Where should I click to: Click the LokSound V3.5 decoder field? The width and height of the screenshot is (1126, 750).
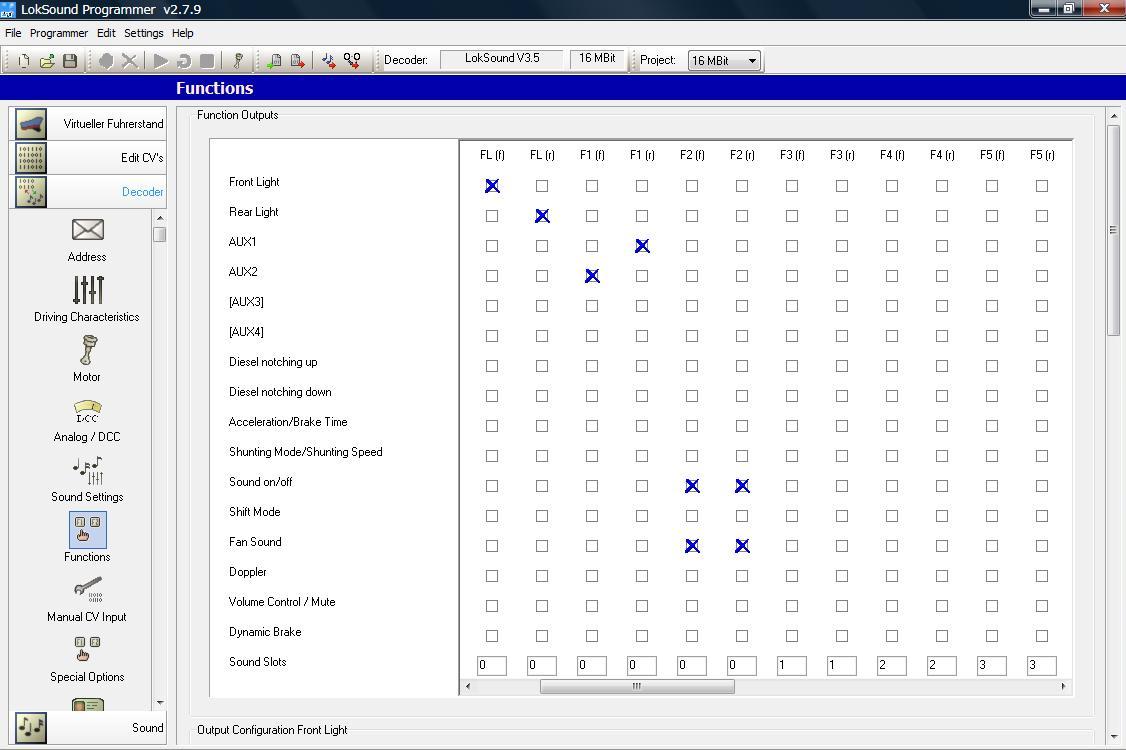[502, 59]
